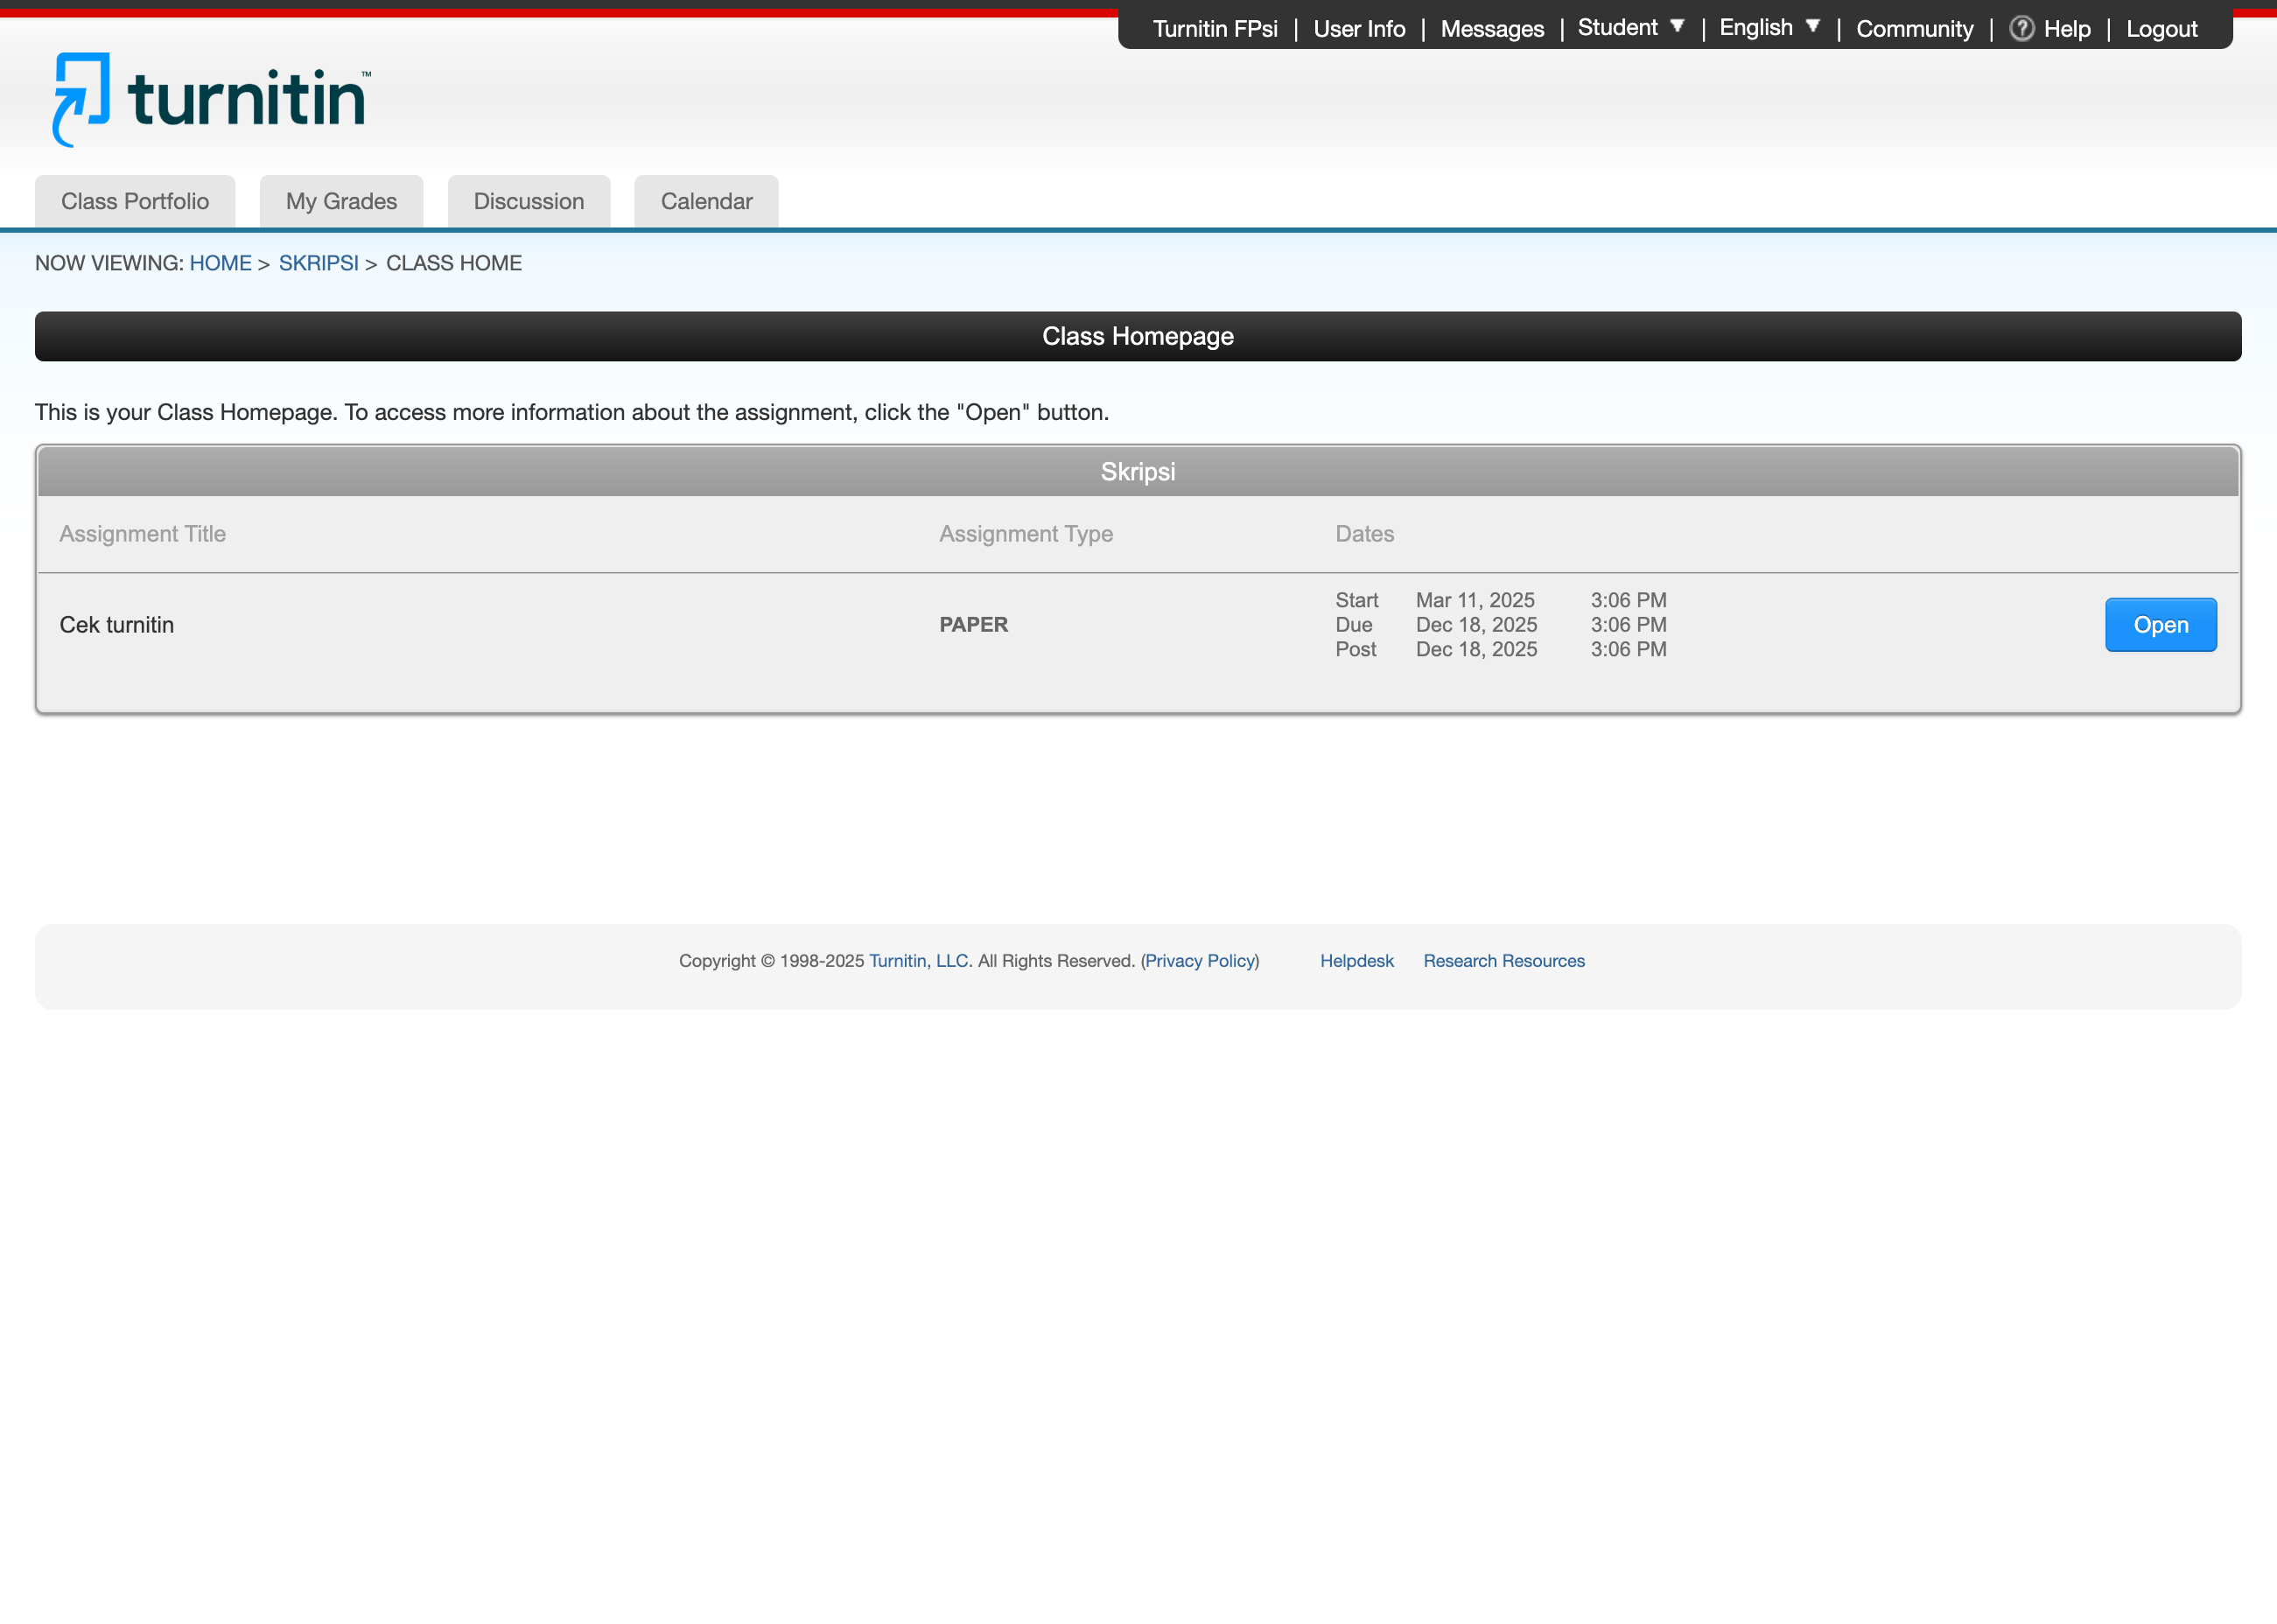Go to the Discussion tab
2277x1624 pixels.
point(529,201)
